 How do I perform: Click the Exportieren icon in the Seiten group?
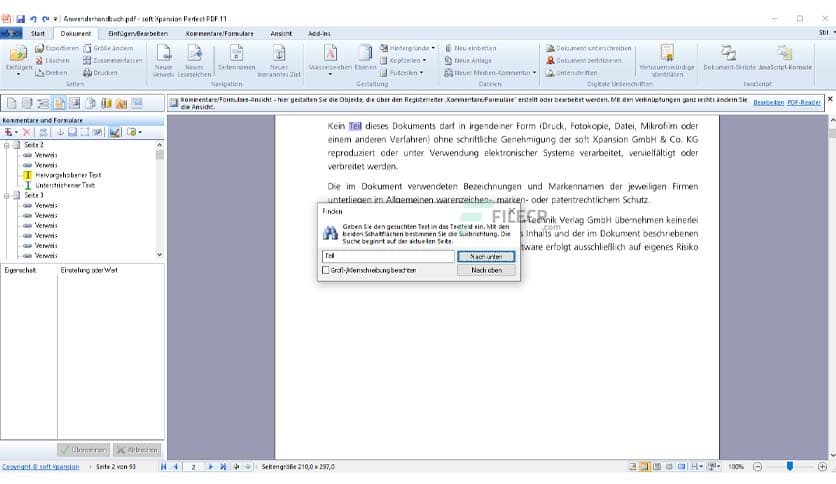(39, 48)
